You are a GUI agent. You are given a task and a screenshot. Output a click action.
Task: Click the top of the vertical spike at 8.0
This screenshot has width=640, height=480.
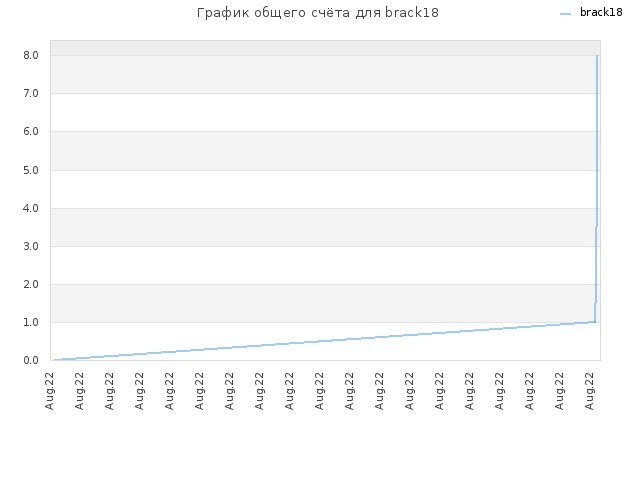tap(597, 56)
